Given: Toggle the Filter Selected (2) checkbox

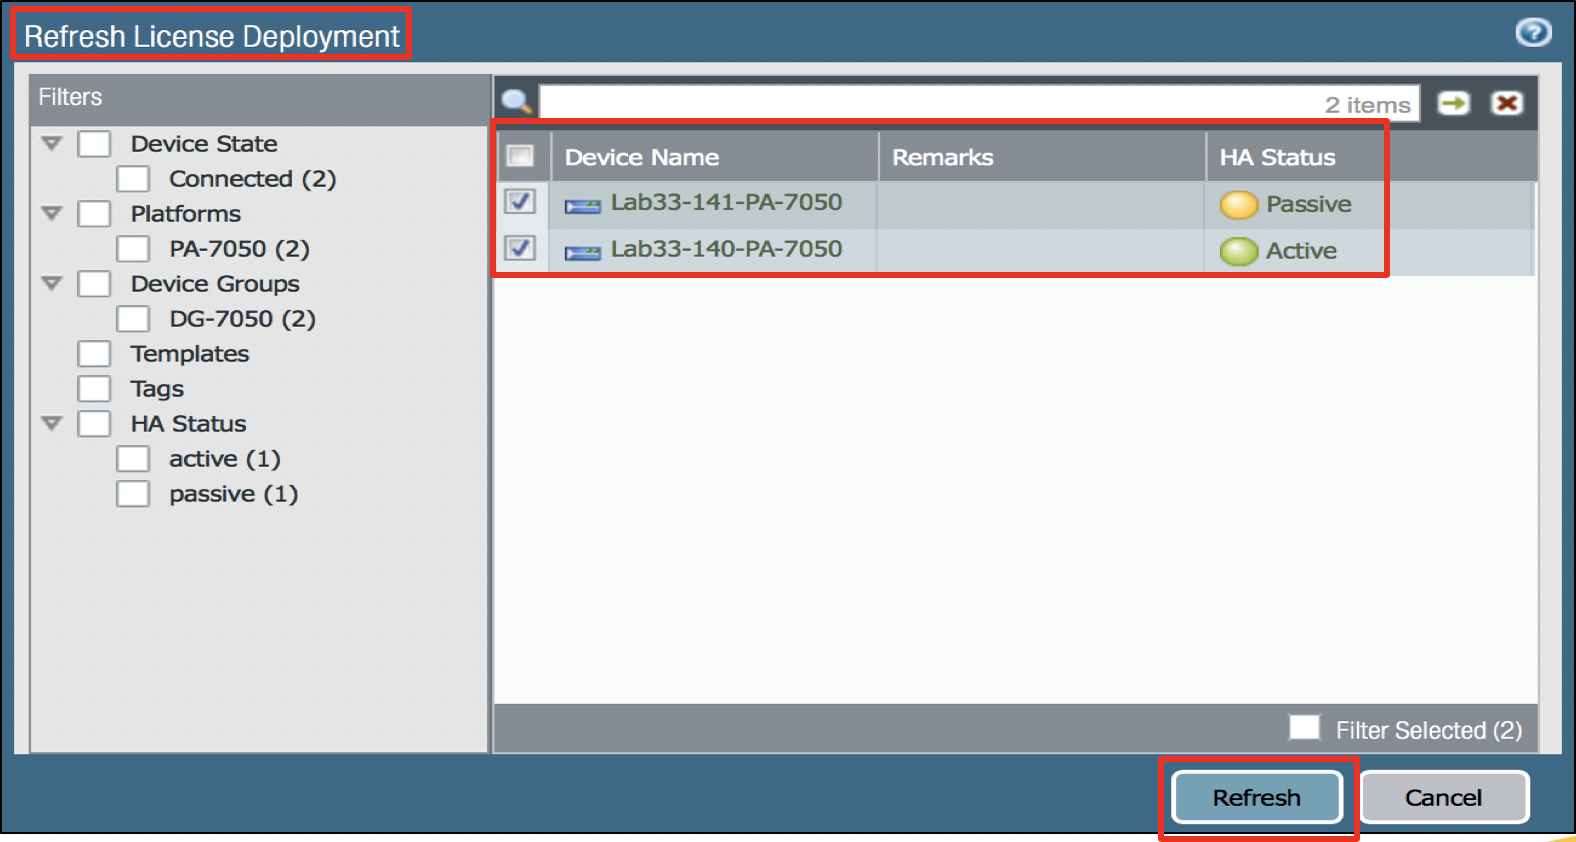Looking at the screenshot, I should click(1304, 727).
